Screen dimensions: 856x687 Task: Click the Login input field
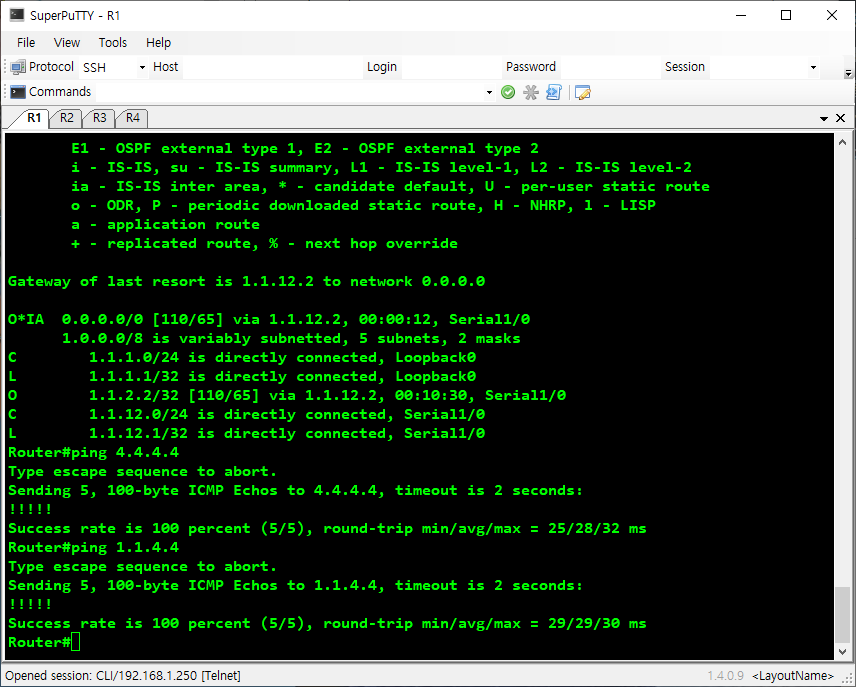[451, 67]
